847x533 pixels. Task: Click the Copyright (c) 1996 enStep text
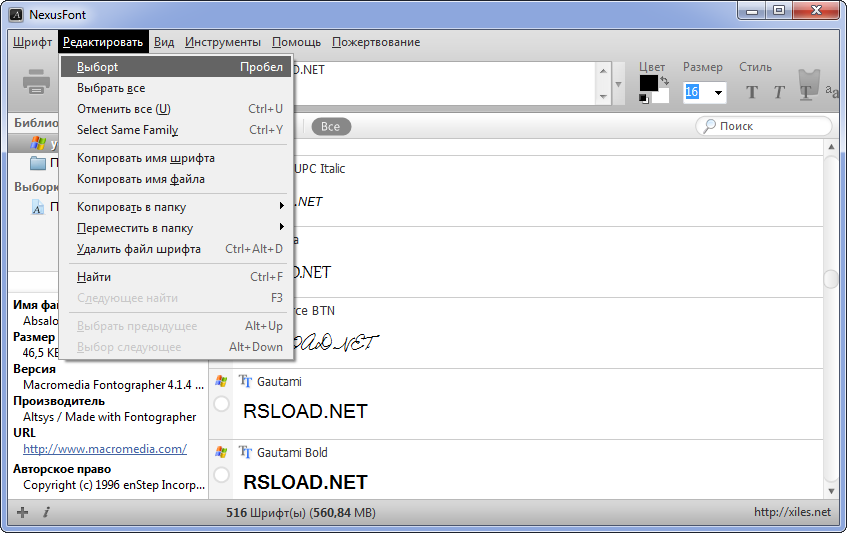114,485
